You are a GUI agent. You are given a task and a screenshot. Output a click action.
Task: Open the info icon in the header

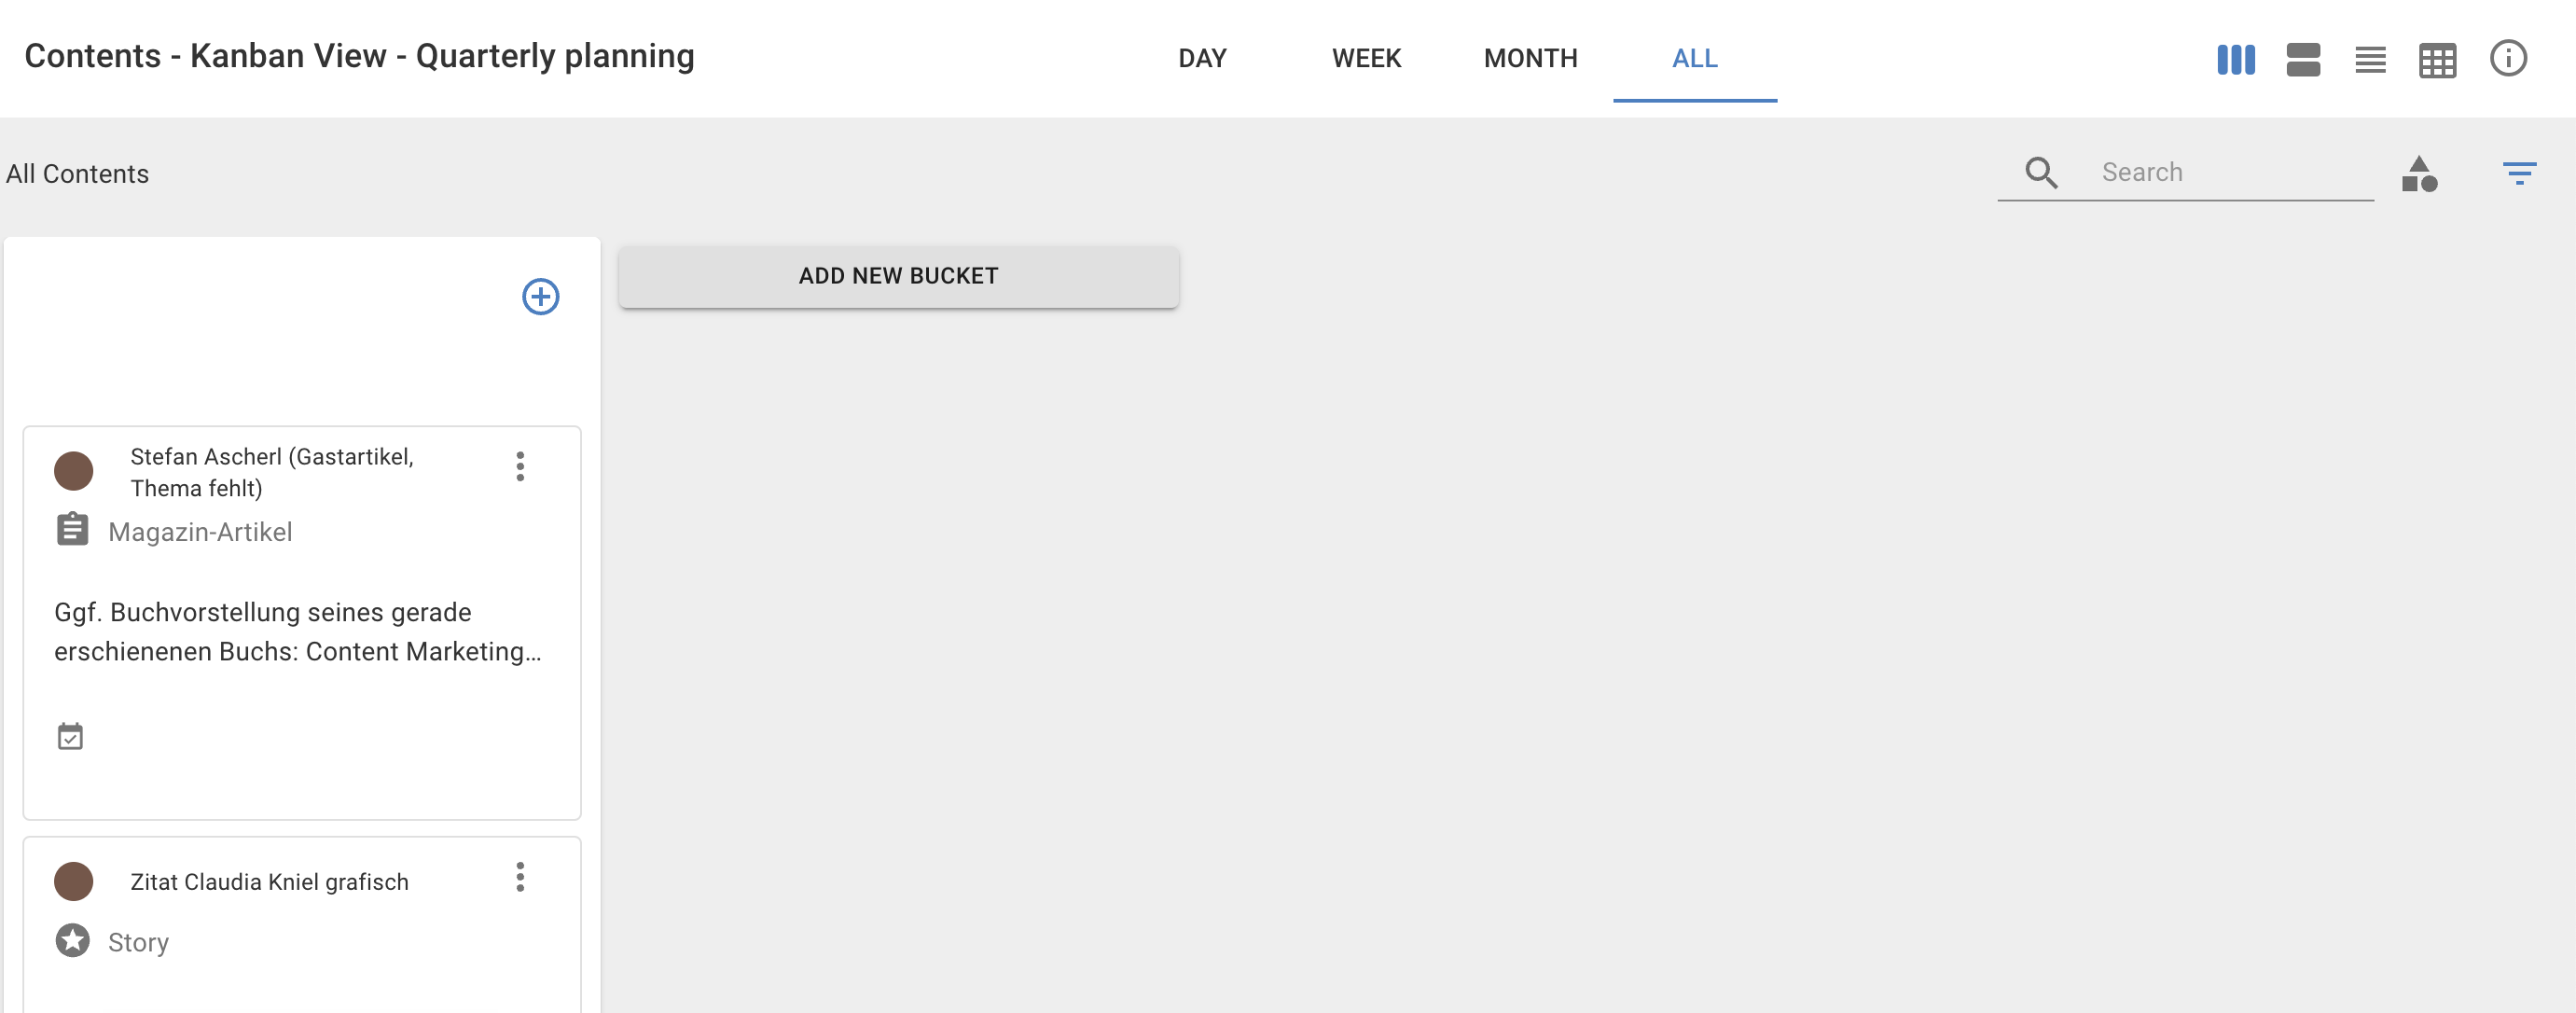[x=2507, y=58]
